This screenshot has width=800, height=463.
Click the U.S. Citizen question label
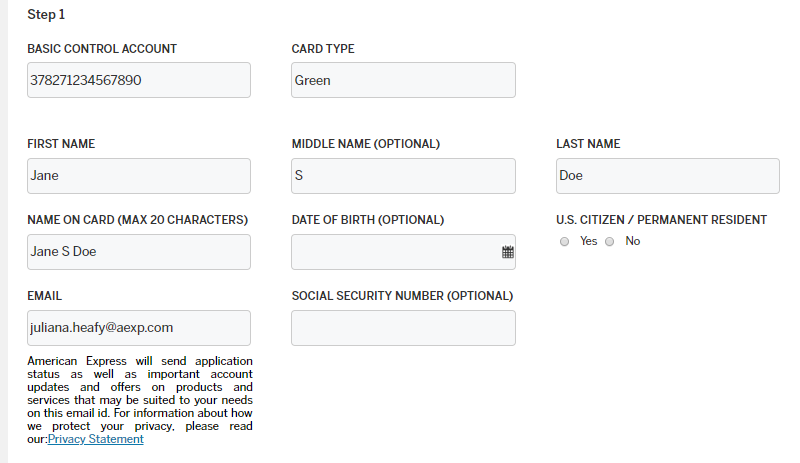coord(661,220)
